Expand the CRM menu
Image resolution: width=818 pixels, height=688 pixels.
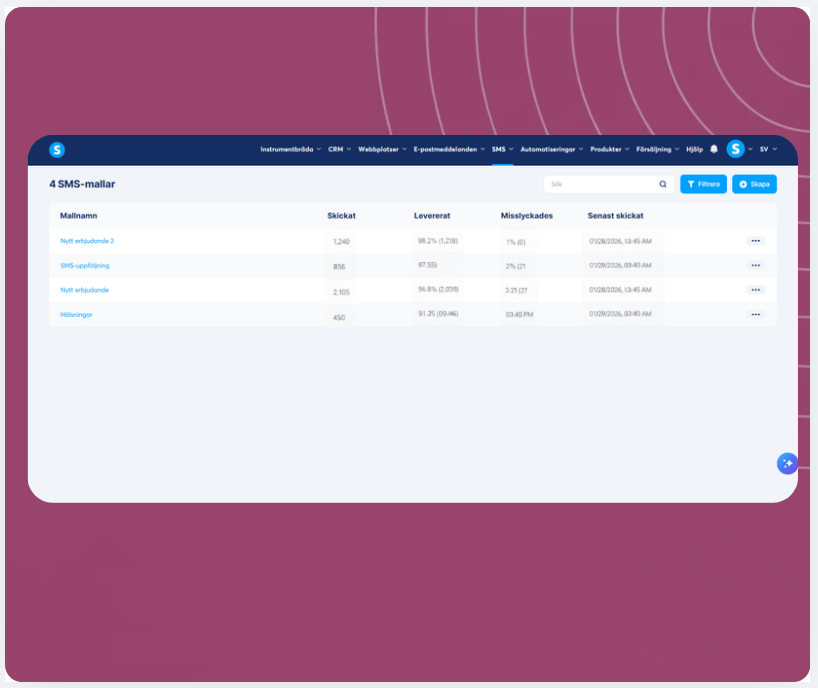tap(339, 149)
